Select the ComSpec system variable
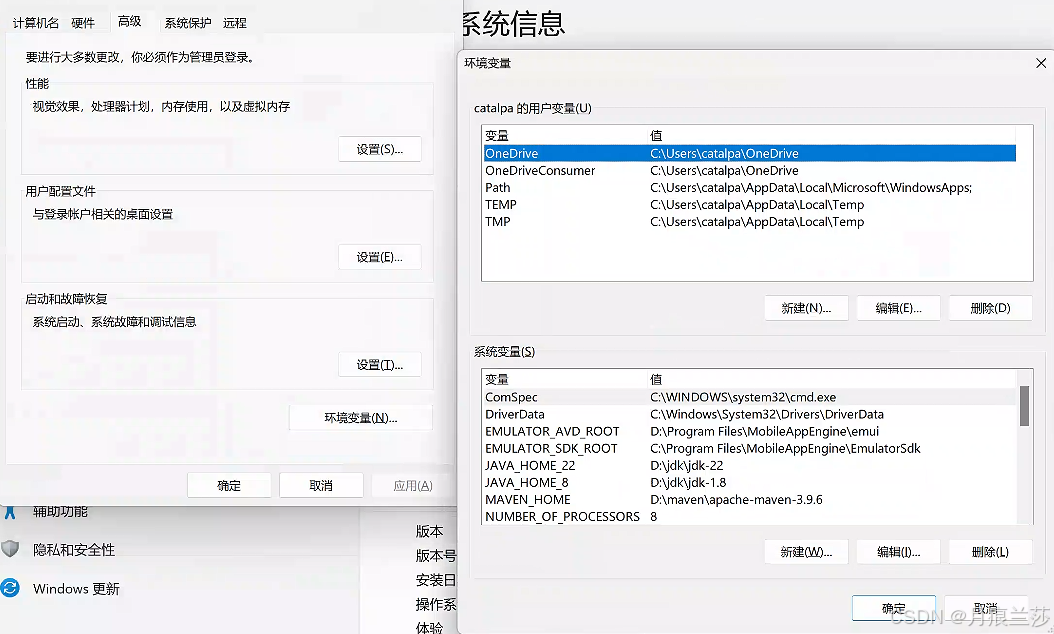The width and height of the screenshot is (1054, 634). tap(749, 397)
